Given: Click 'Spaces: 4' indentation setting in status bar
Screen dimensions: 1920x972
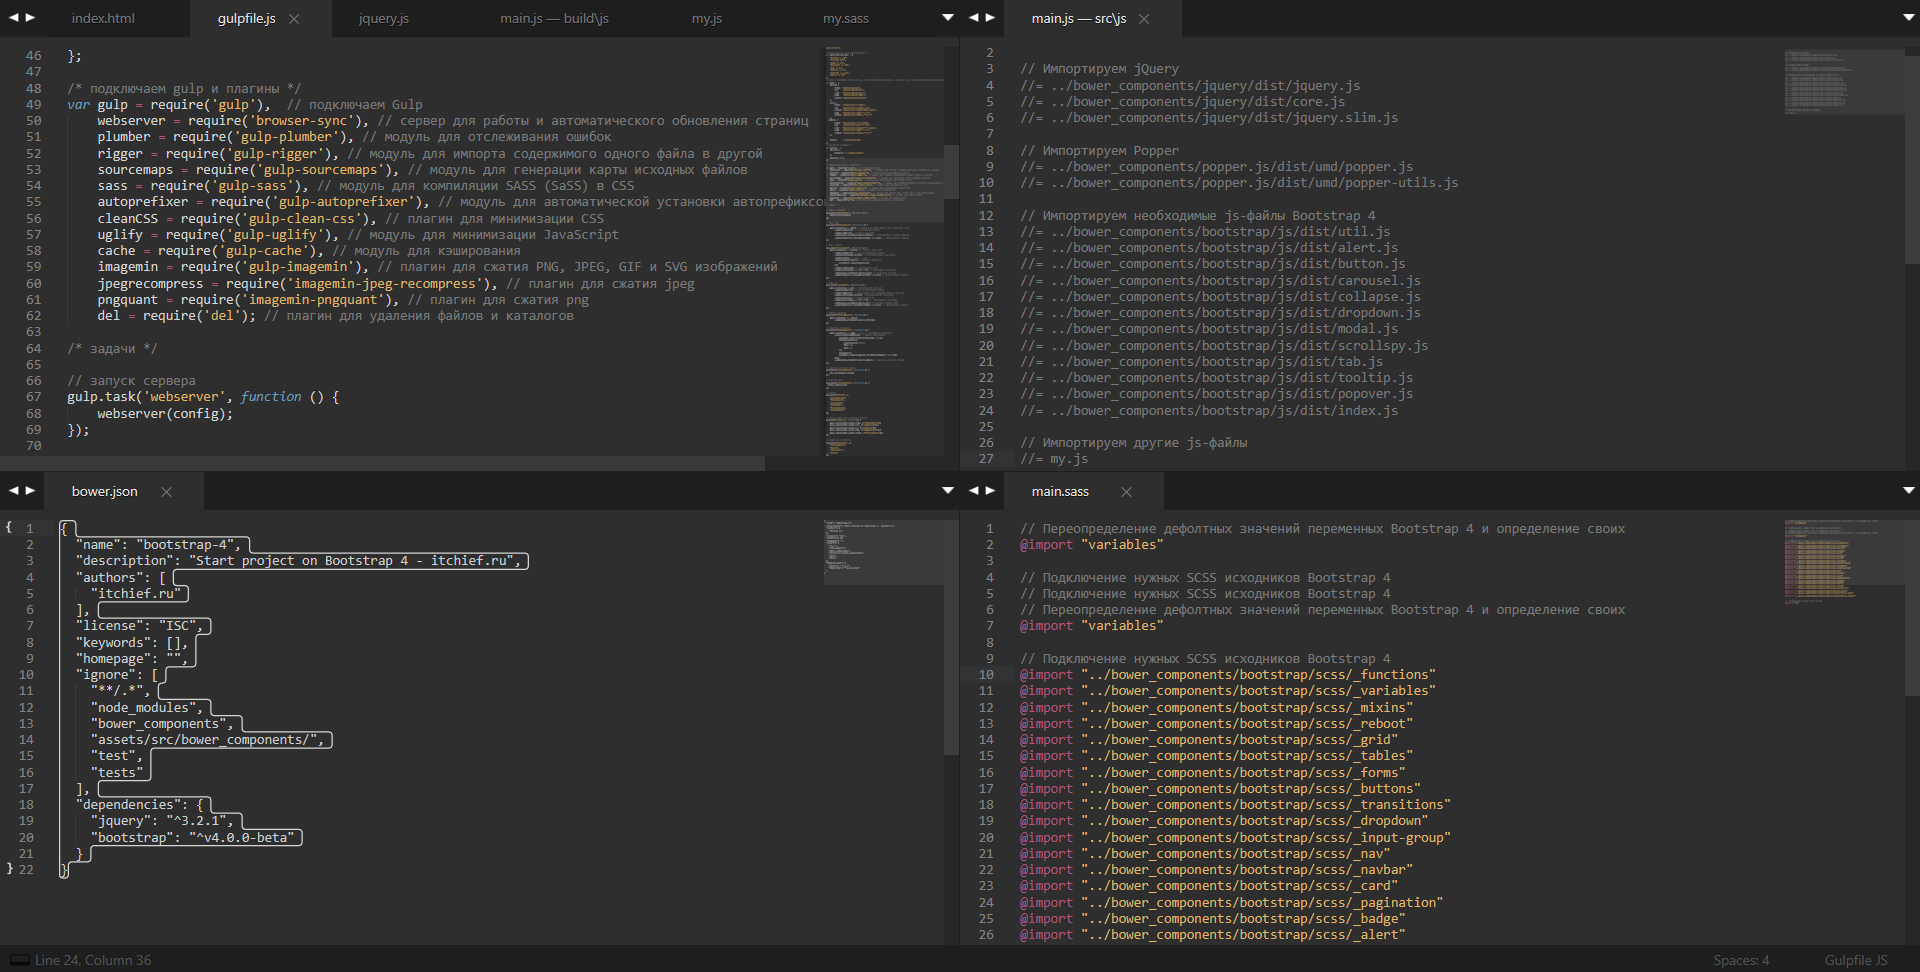Looking at the screenshot, I should tap(1741, 960).
